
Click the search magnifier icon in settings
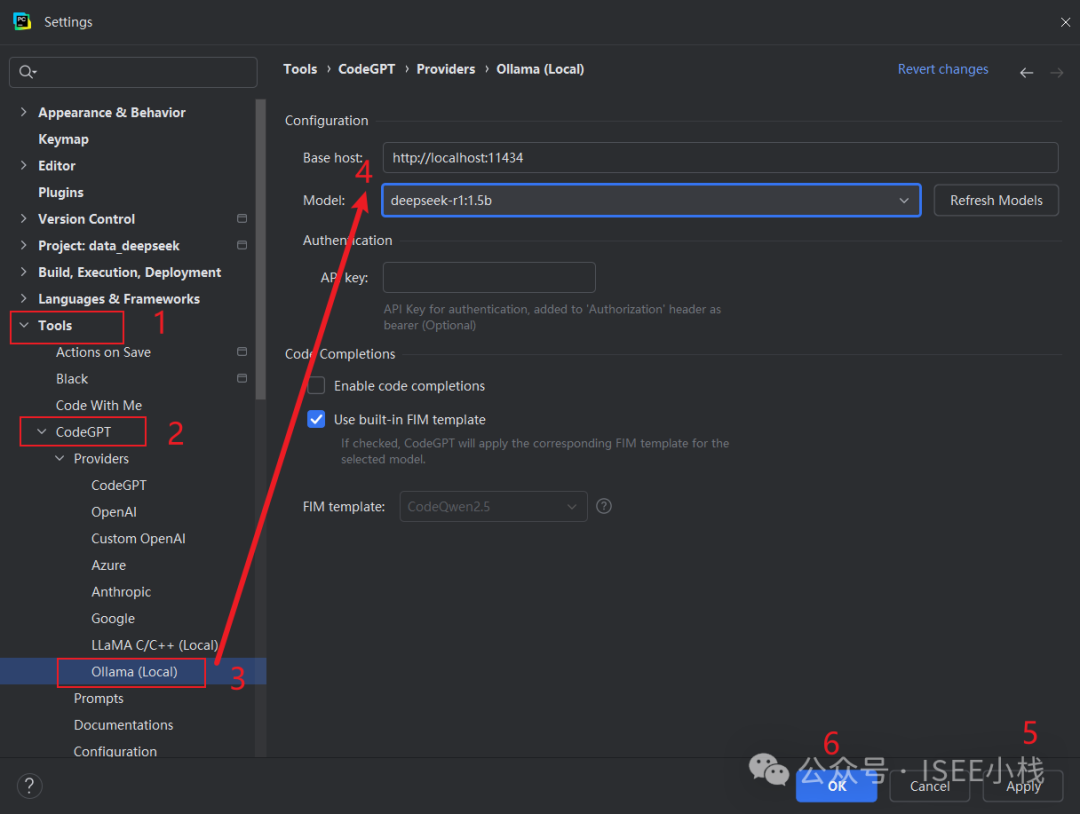[x=27, y=72]
